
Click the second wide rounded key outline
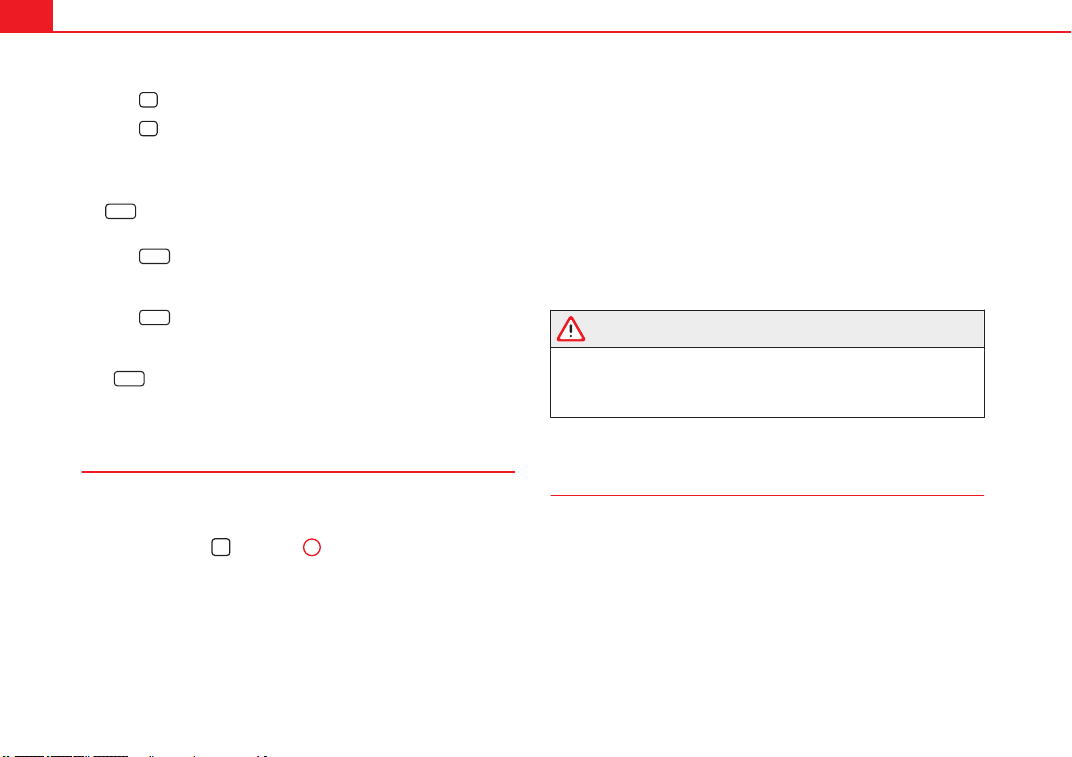(x=155, y=256)
